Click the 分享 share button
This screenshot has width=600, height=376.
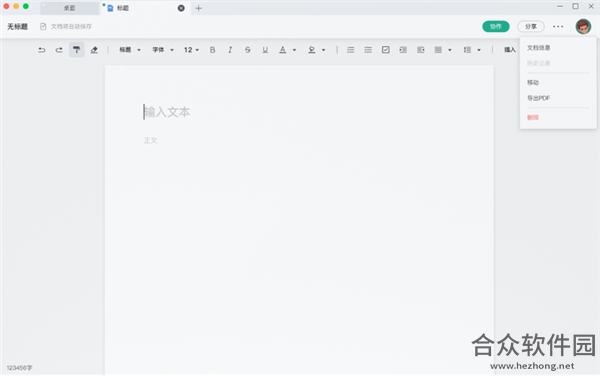531,26
